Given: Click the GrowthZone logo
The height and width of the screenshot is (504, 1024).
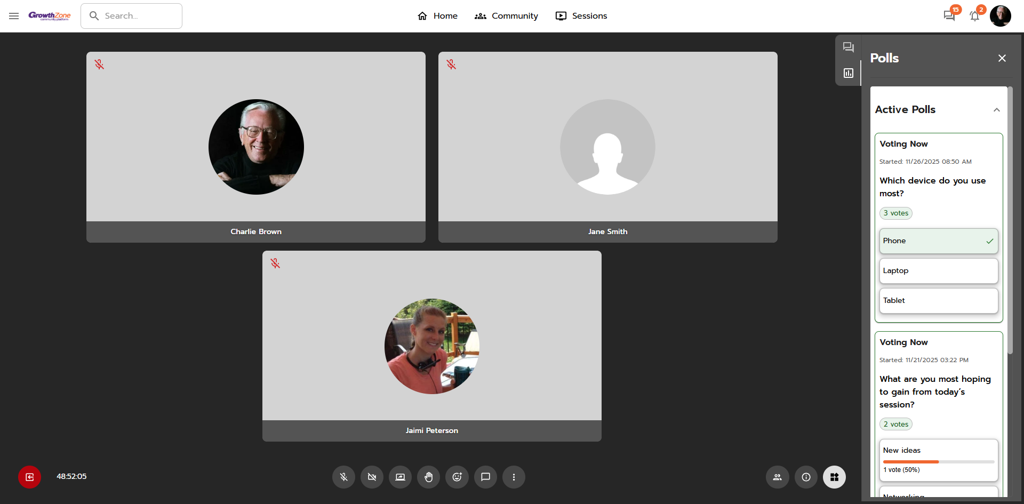Looking at the screenshot, I should point(50,16).
